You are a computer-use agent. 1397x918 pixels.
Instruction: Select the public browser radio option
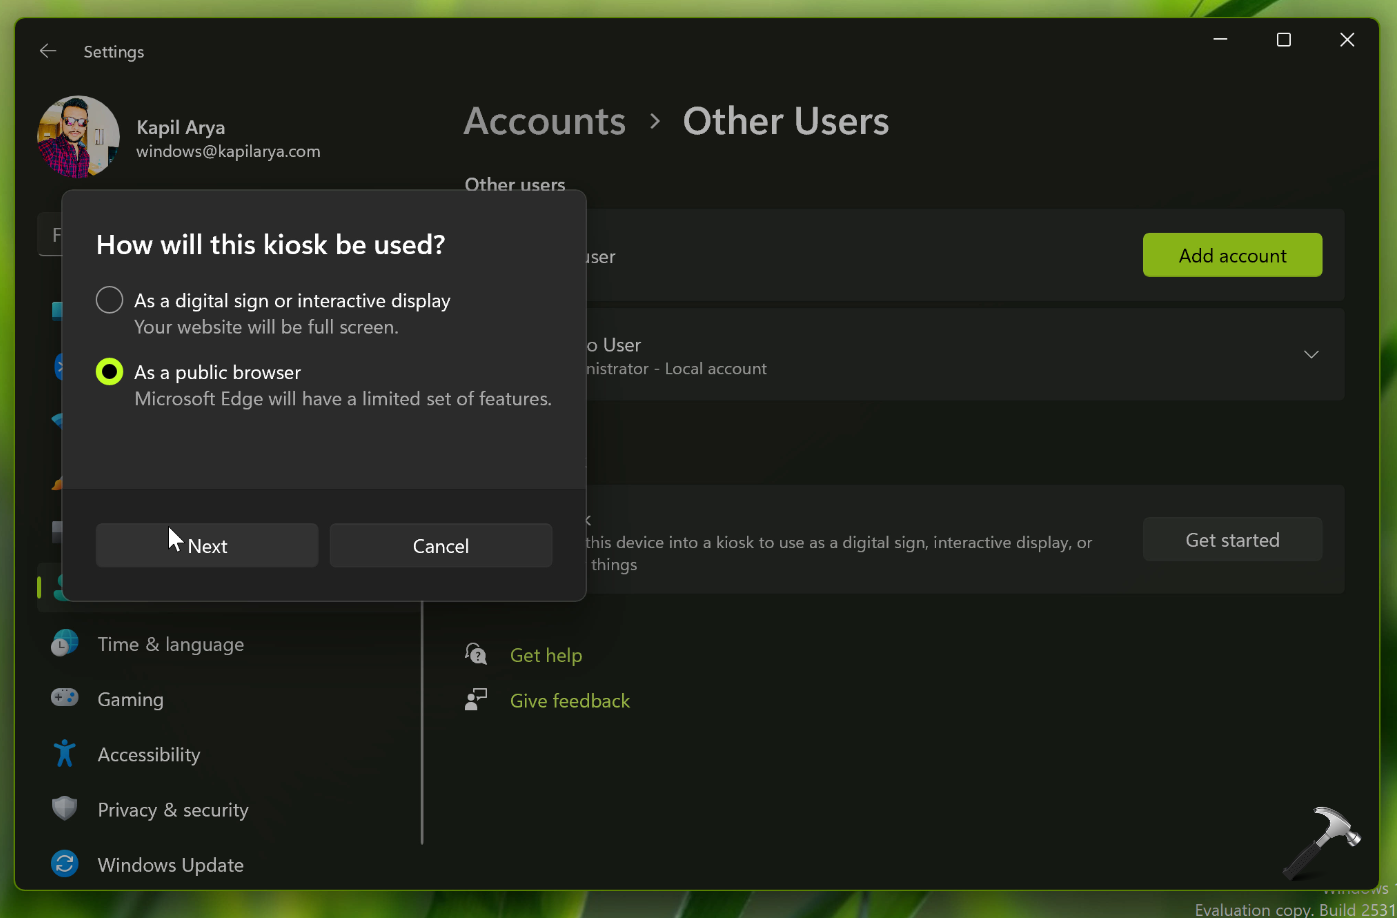(110, 372)
